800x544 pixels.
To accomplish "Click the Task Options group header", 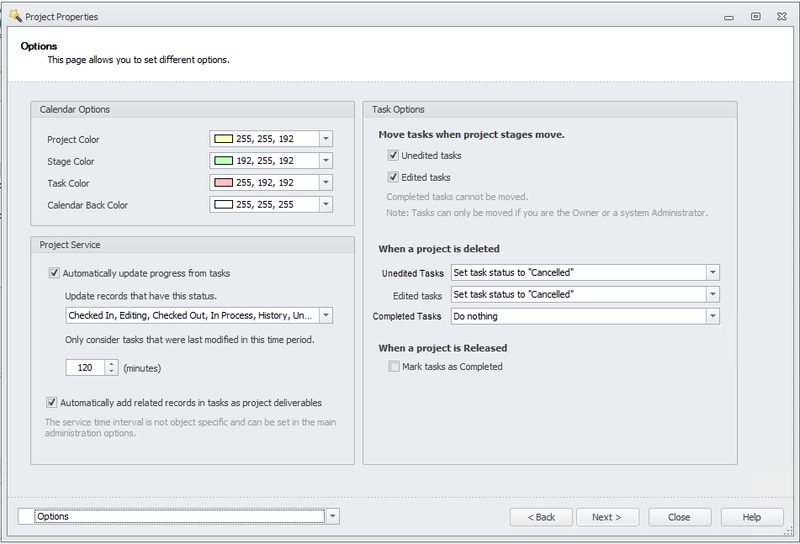I will [550, 109].
